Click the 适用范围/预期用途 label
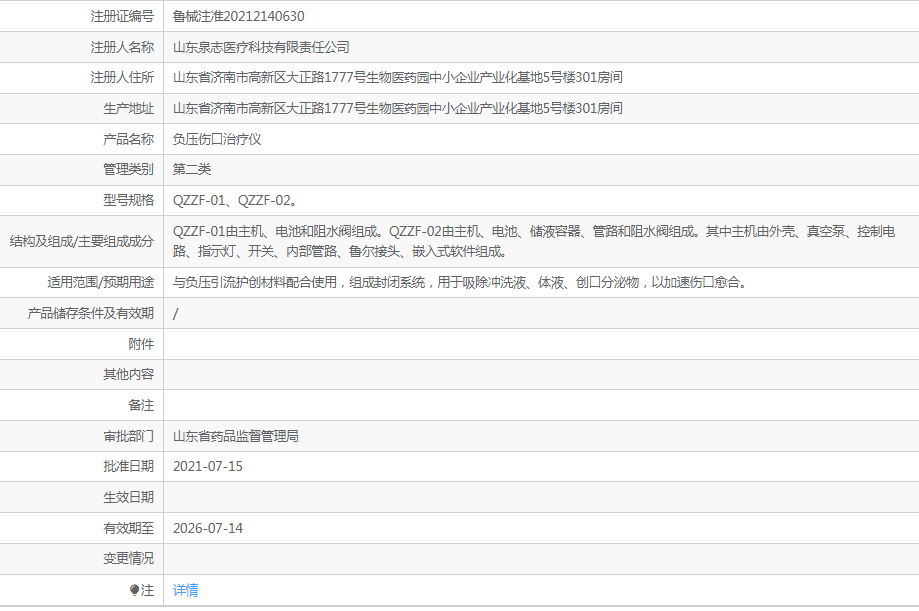The height and width of the screenshot is (611, 919). (x=100, y=283)
